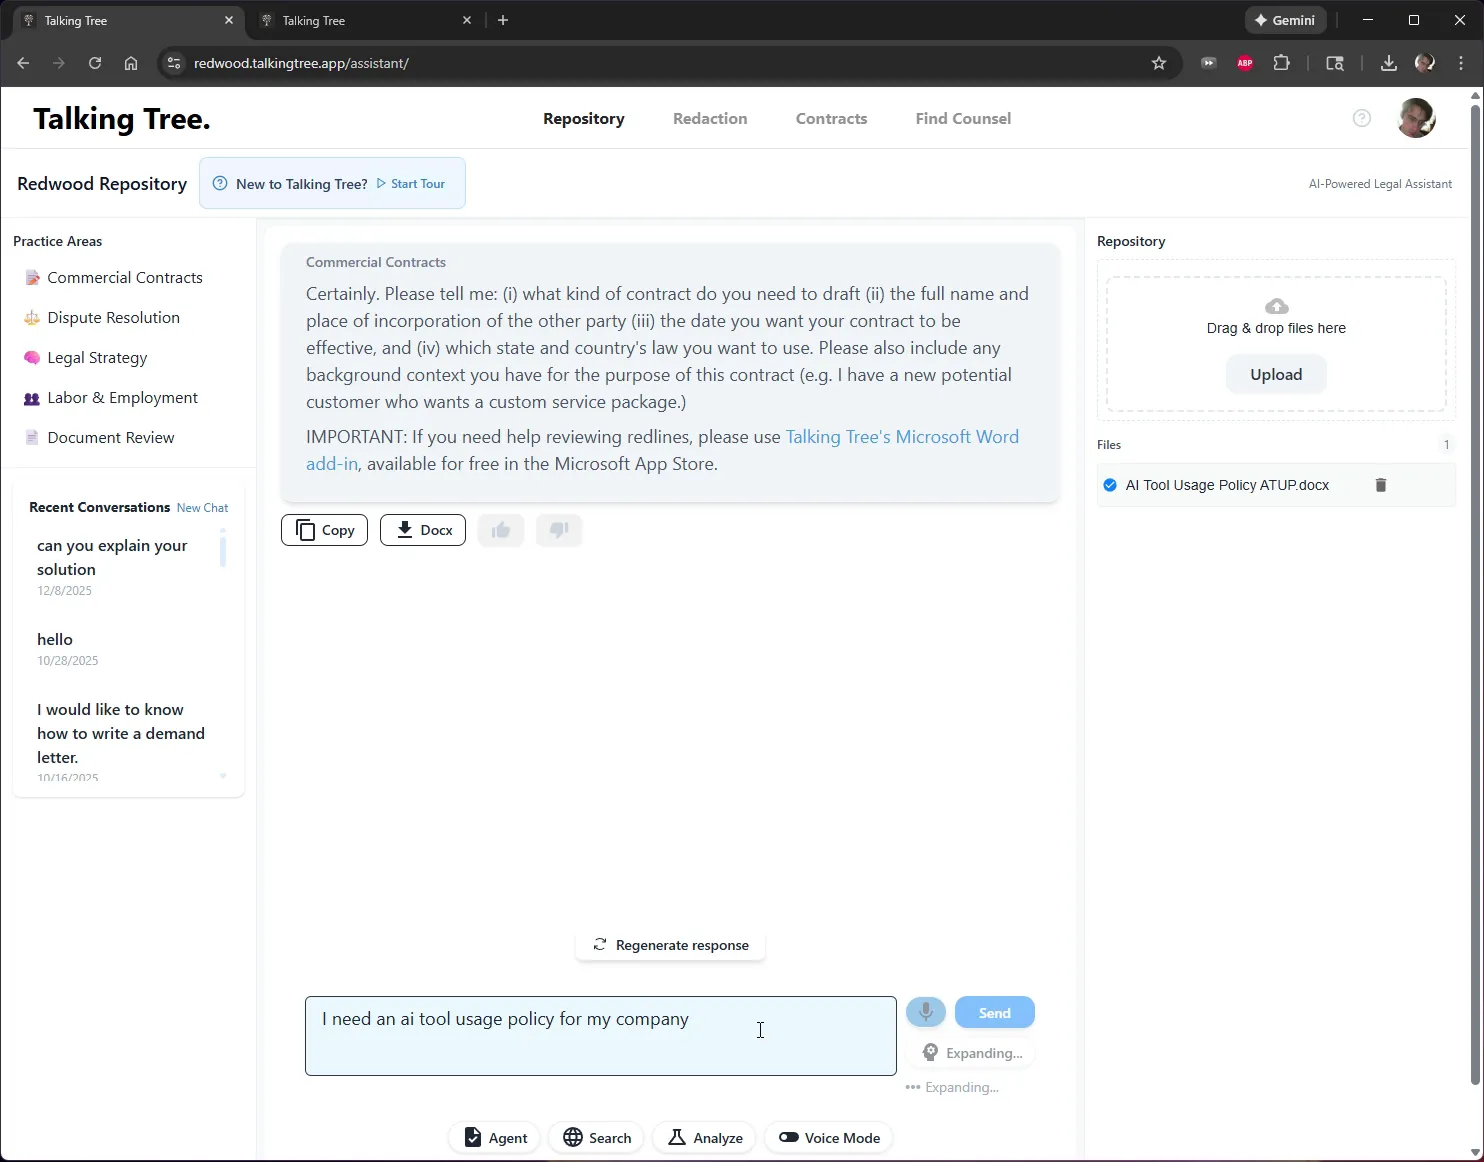Go to browser home page

(x=131, y=63)
